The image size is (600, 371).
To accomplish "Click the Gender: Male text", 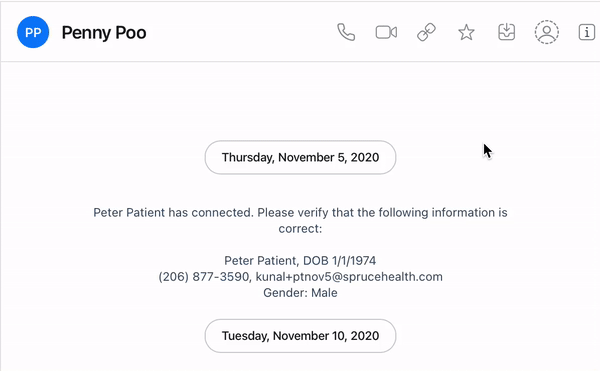I will tap(300, 293).
